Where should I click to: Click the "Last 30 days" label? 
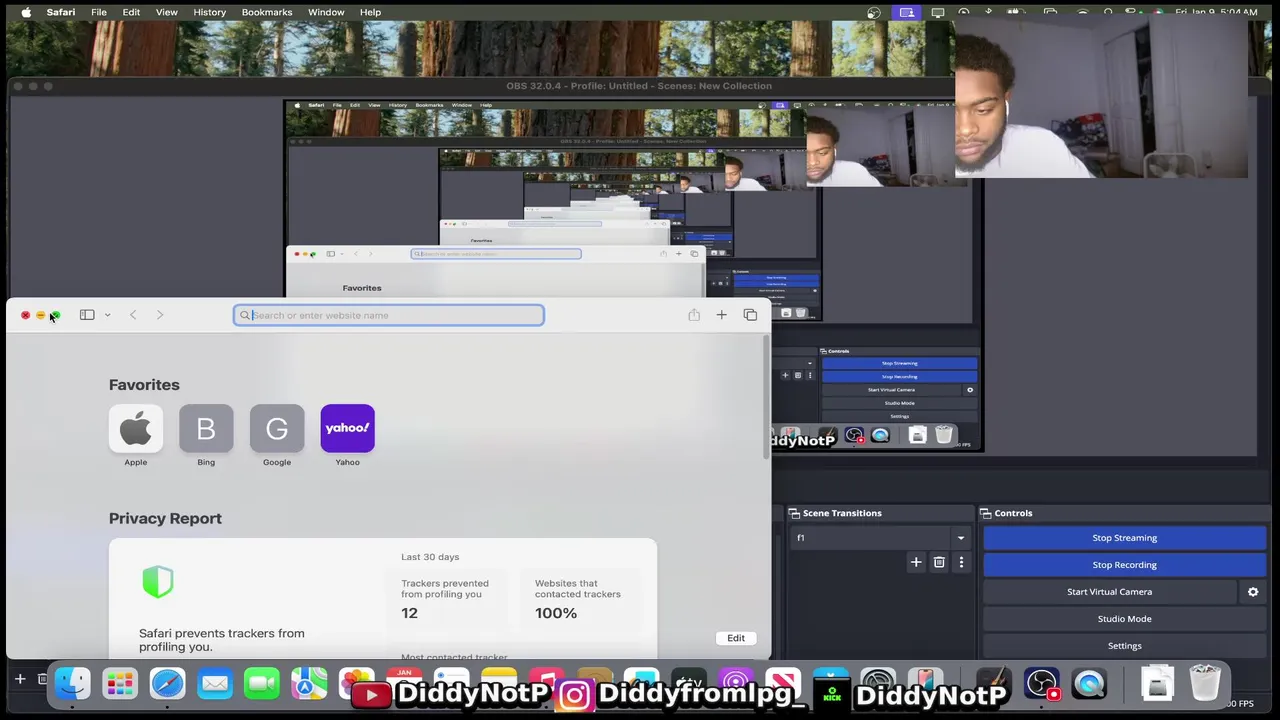click(430, 557)
